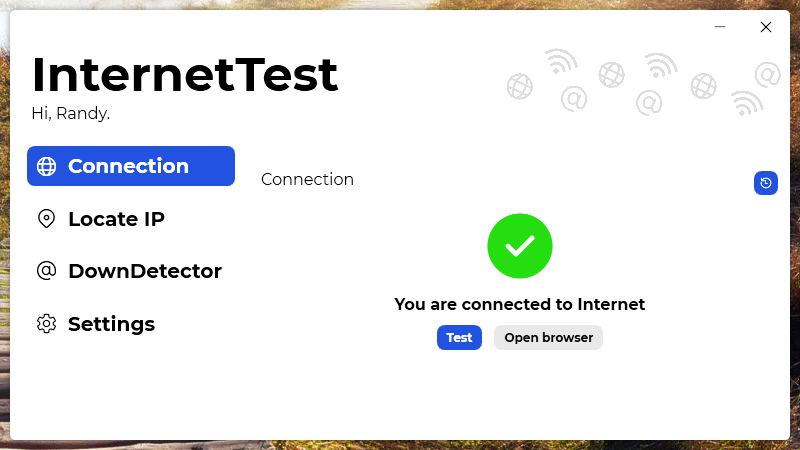Click the Connection page heading label
This screenshot has width=800, height=450.
click(x=307, y=180)
